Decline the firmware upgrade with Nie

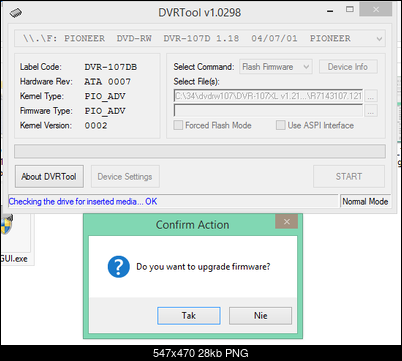click(x=260, y=316)
